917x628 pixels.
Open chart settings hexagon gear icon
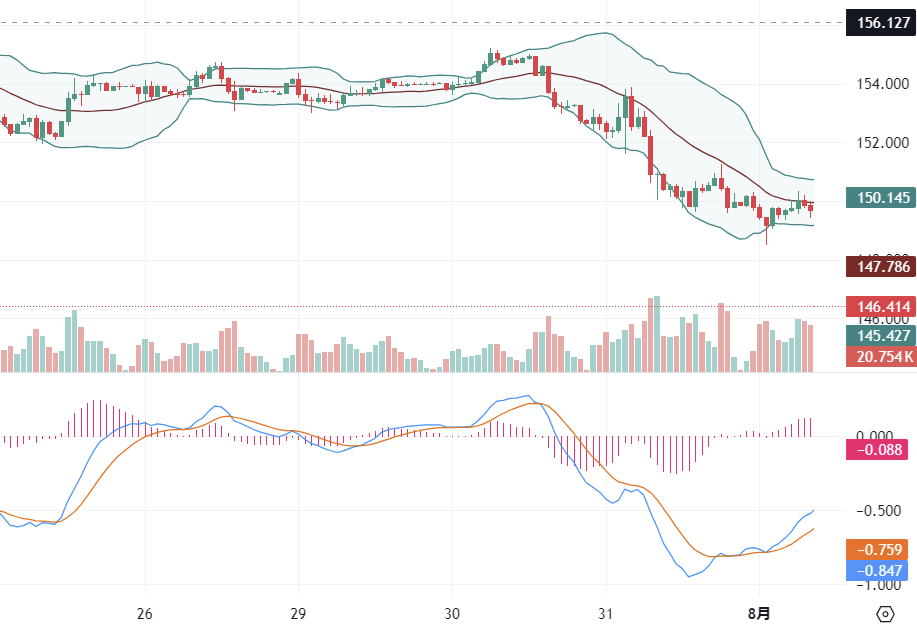884,613
